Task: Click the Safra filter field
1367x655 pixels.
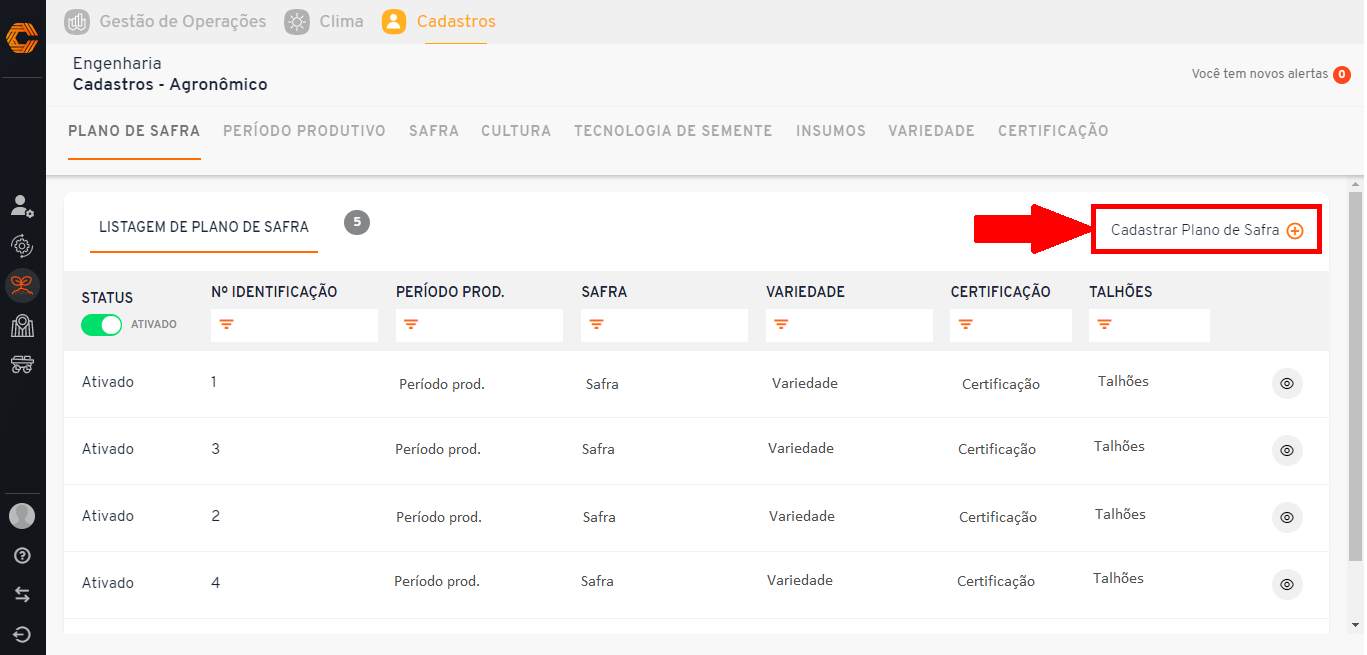Action: click(664, 325)
